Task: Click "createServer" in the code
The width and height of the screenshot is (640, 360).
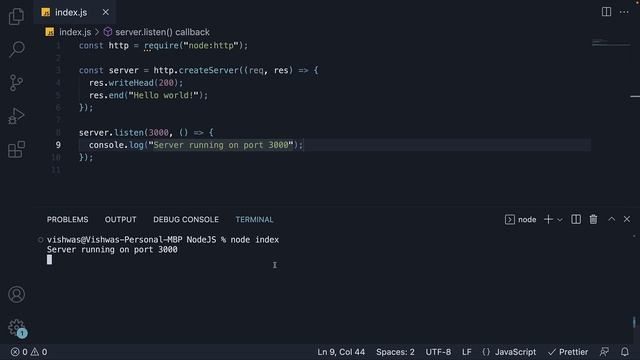Action: click(208, 70)
